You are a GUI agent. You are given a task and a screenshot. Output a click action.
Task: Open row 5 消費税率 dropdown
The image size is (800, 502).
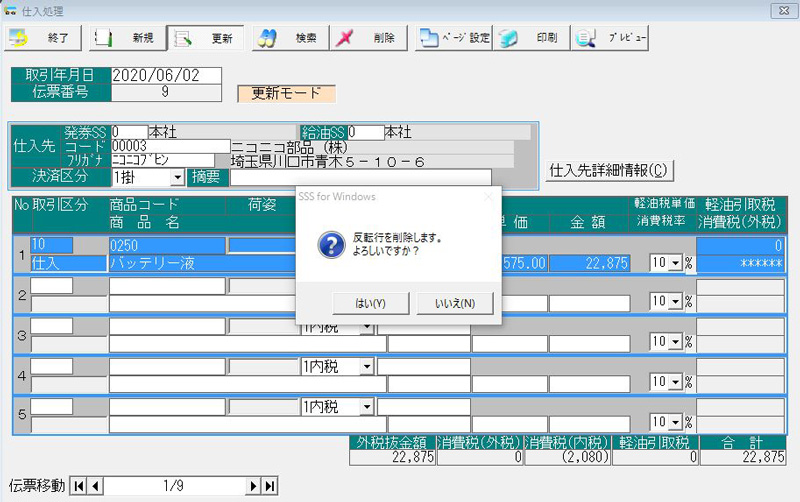[674, 422]
